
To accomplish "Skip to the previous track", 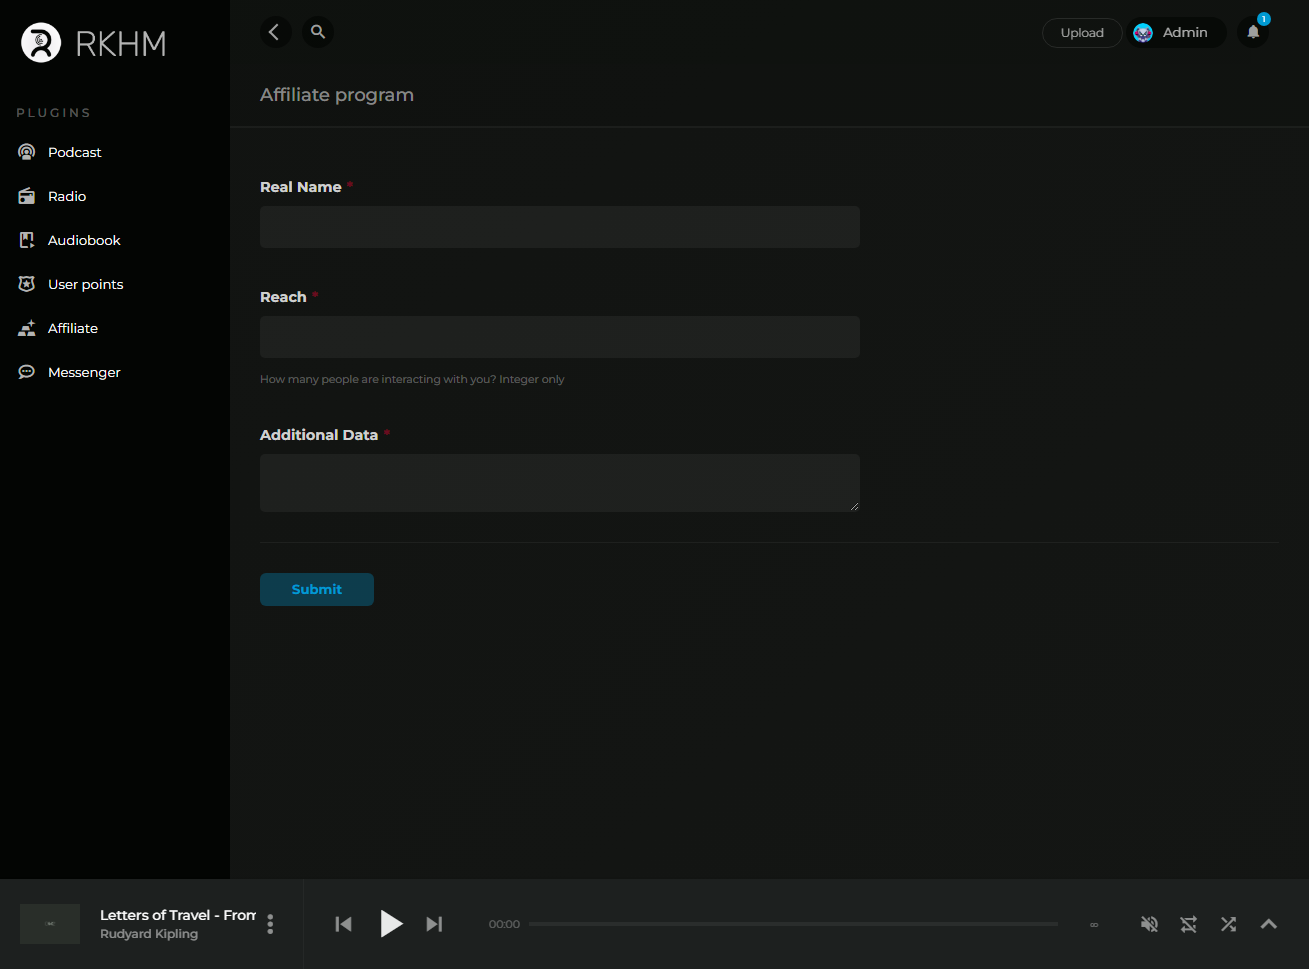I will click(x=343, y=924).
